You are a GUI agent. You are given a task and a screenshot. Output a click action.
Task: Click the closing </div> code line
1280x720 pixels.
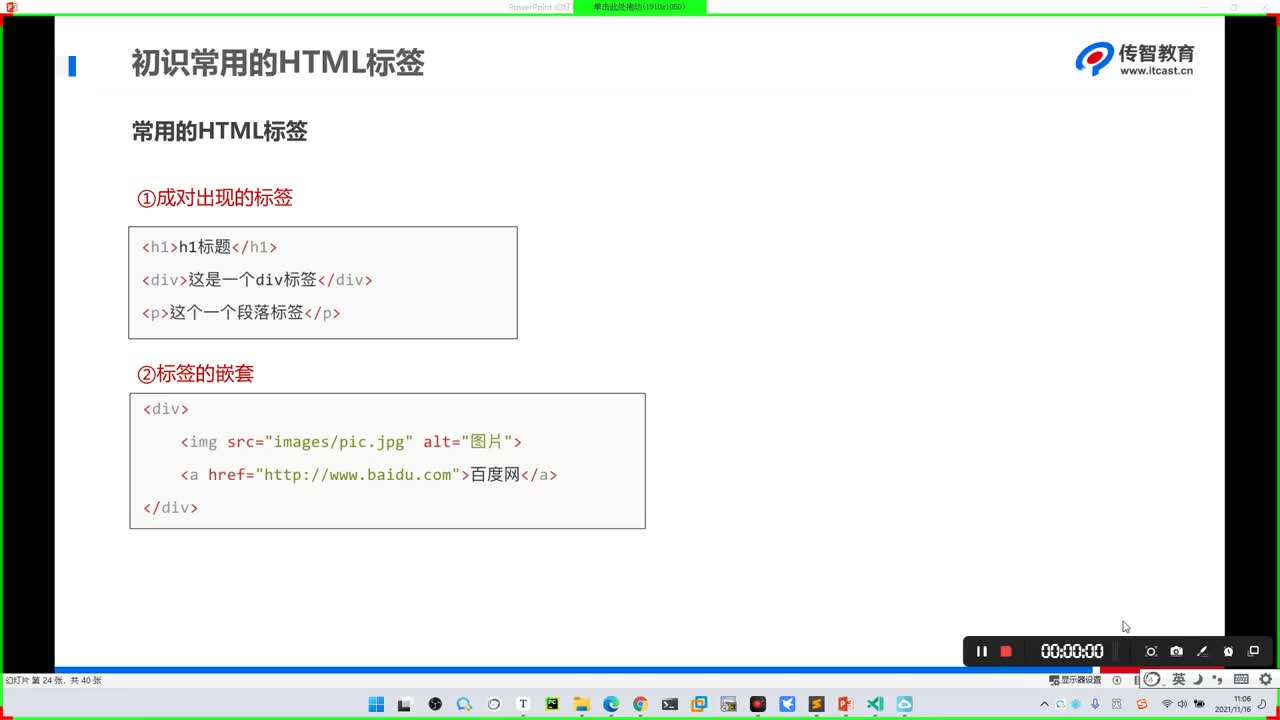click(170, 508)
